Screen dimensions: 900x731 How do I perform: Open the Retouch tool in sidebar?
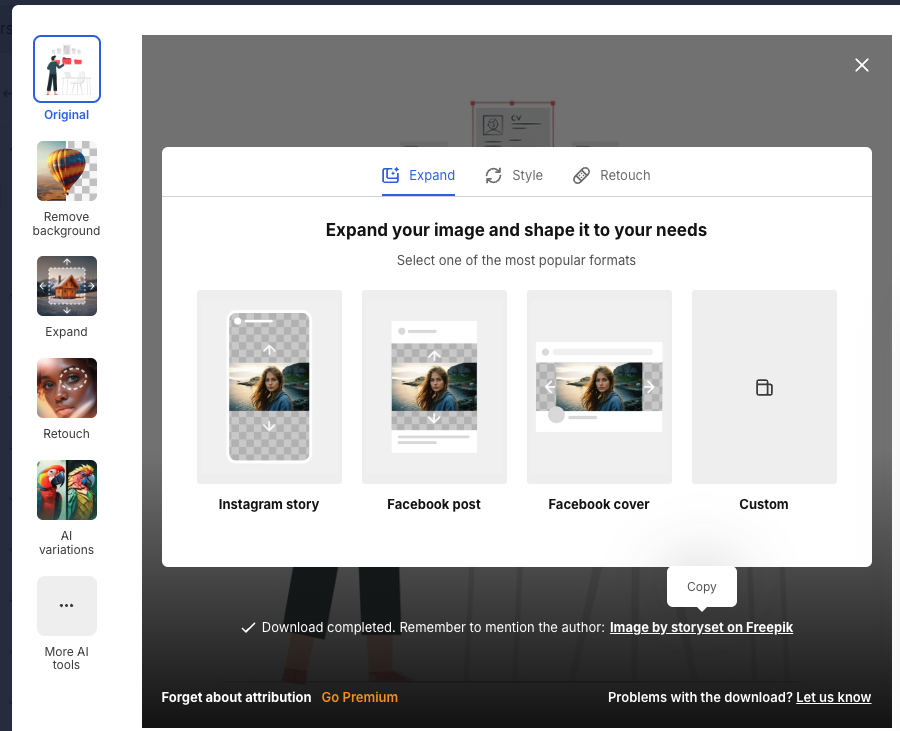click(x=67, y=388)
